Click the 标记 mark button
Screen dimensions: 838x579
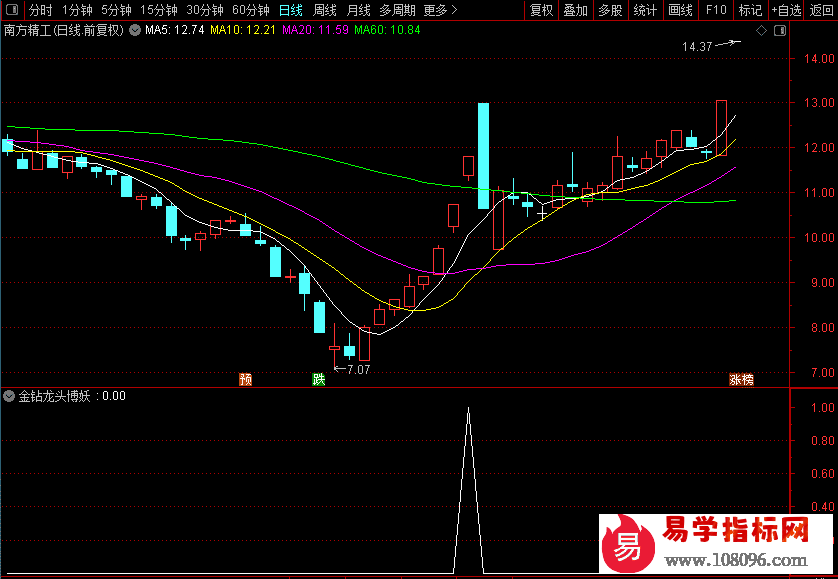click(x=750, y=10)
